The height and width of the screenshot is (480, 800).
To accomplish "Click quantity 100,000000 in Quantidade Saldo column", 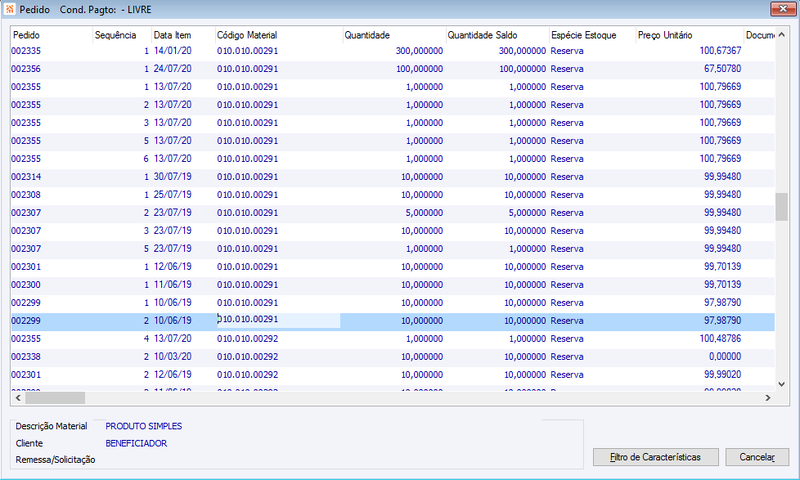I will pyautogui.click(x=522, y=69).
